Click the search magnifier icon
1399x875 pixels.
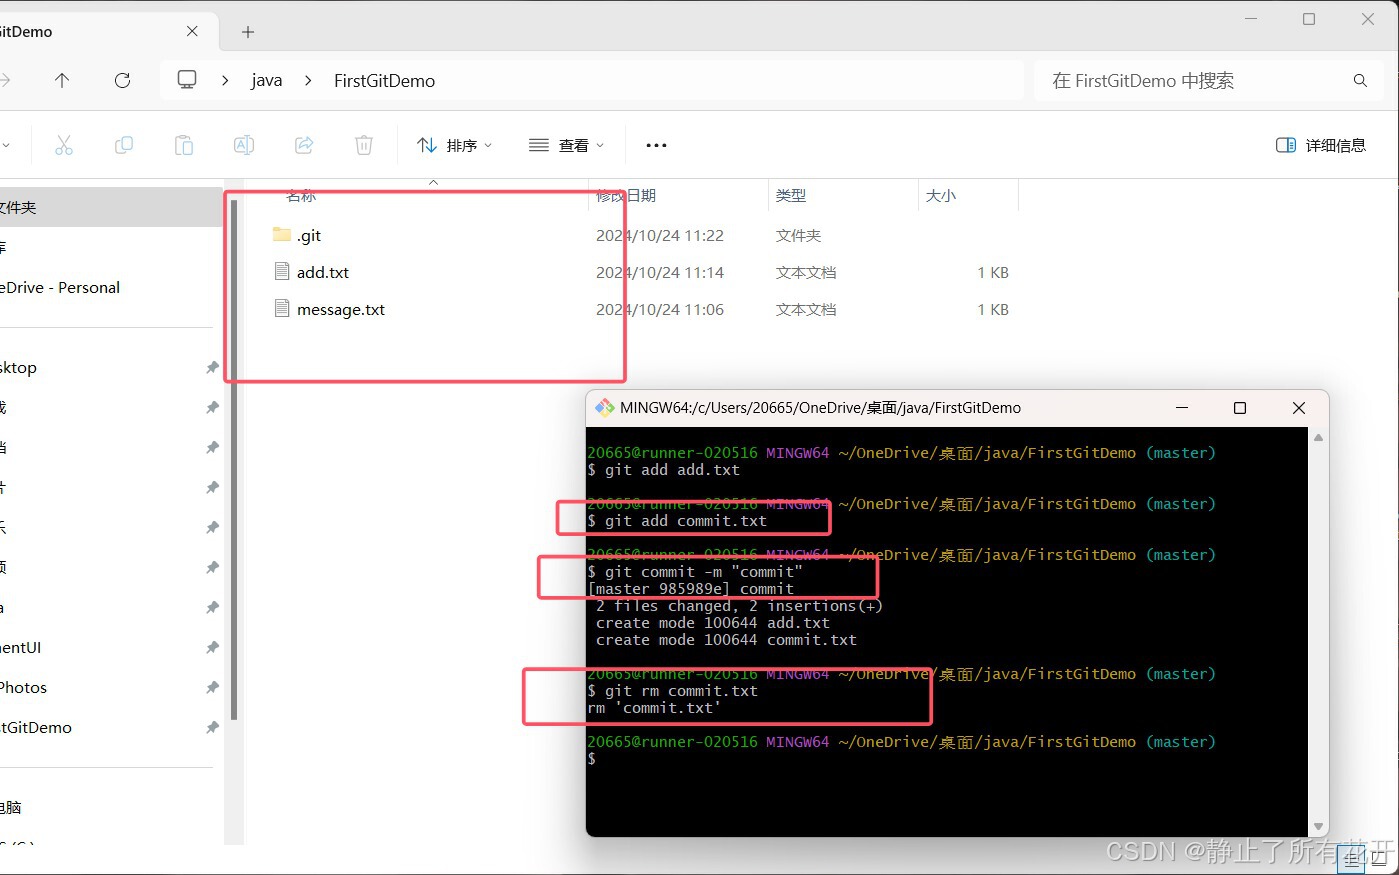pos(1360,80)
